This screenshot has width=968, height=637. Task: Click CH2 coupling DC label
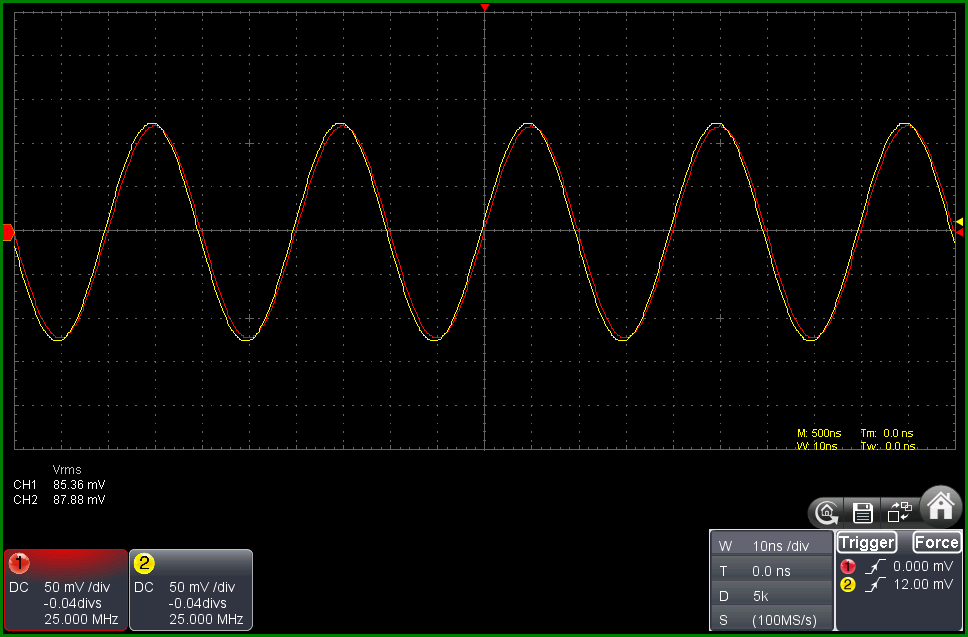pyautogui.click(x=144, y=587)
